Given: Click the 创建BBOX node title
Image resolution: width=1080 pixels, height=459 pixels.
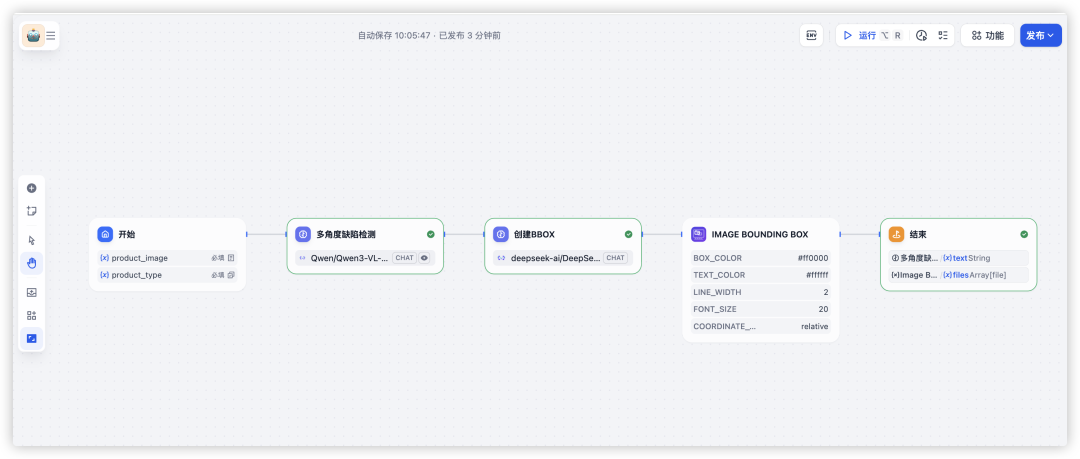Looking at the screenshot, I should pyautogui.click(x=534, y=234).
